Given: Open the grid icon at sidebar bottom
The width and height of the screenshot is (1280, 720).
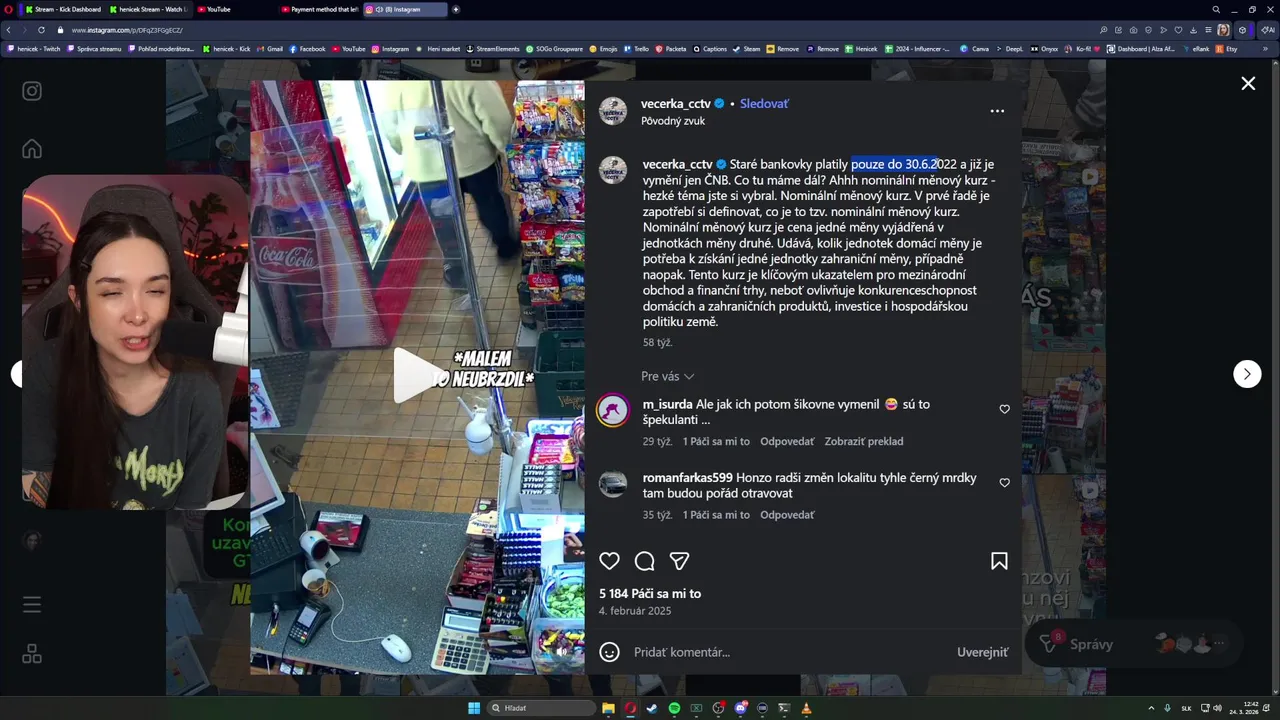Looking at the screenshot, I should (x=32, y=654).
